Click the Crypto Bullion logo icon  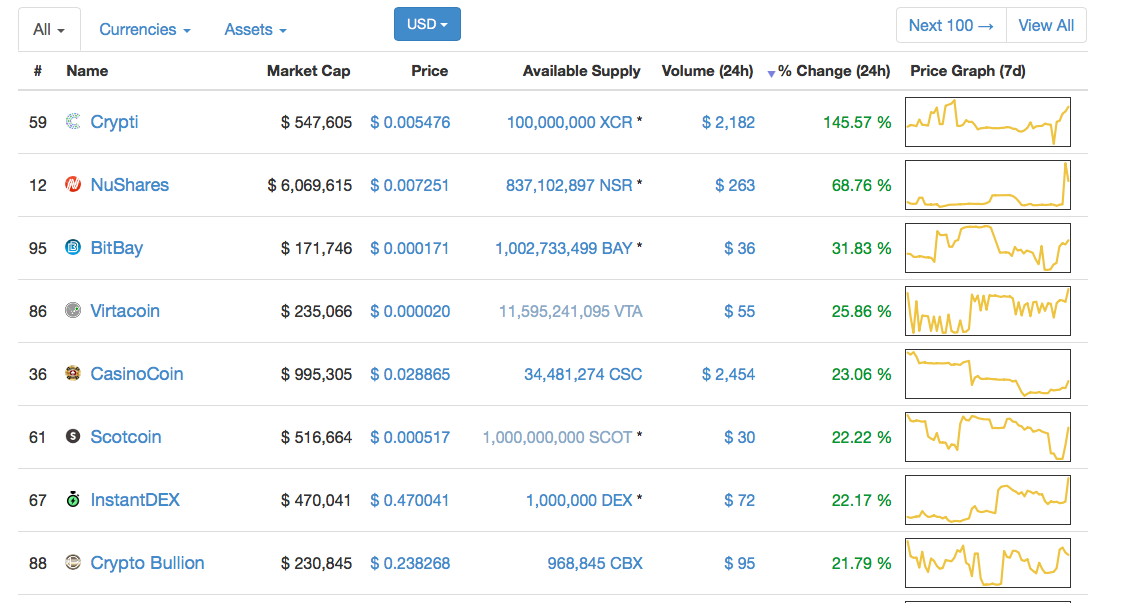[x=73, y=563]
